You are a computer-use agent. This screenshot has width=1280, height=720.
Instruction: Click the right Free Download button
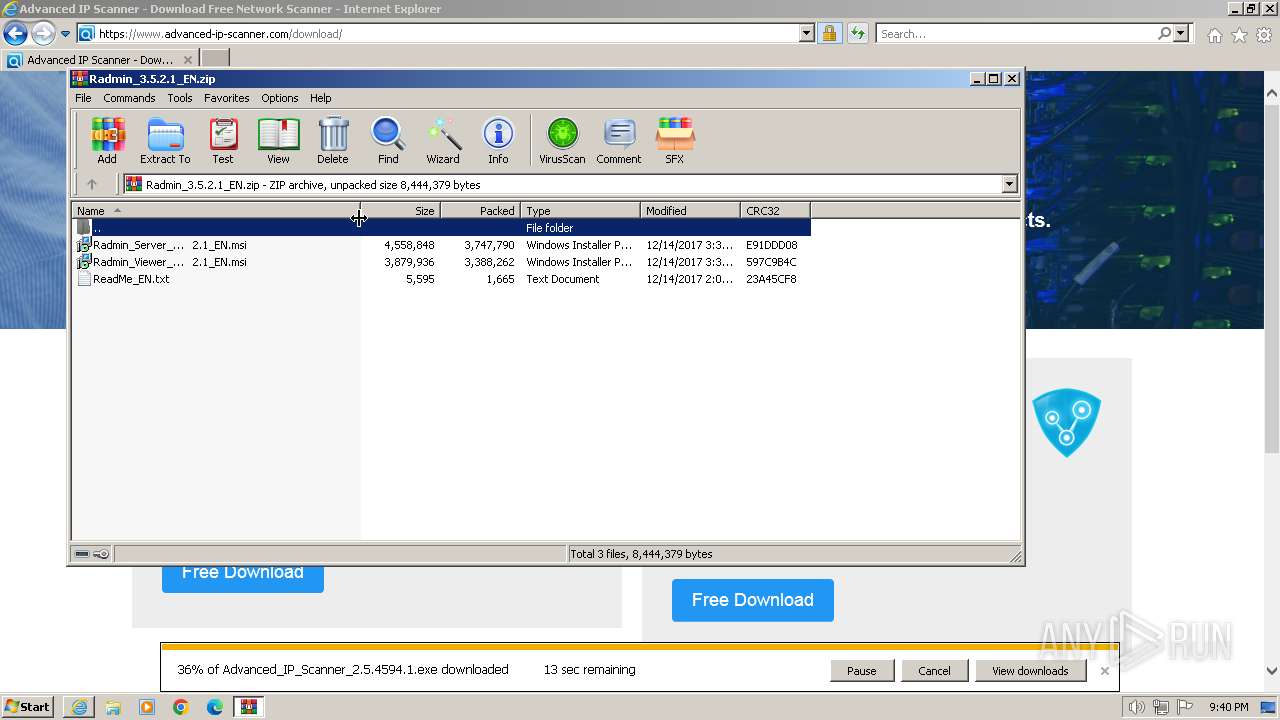tap(753, 600)
